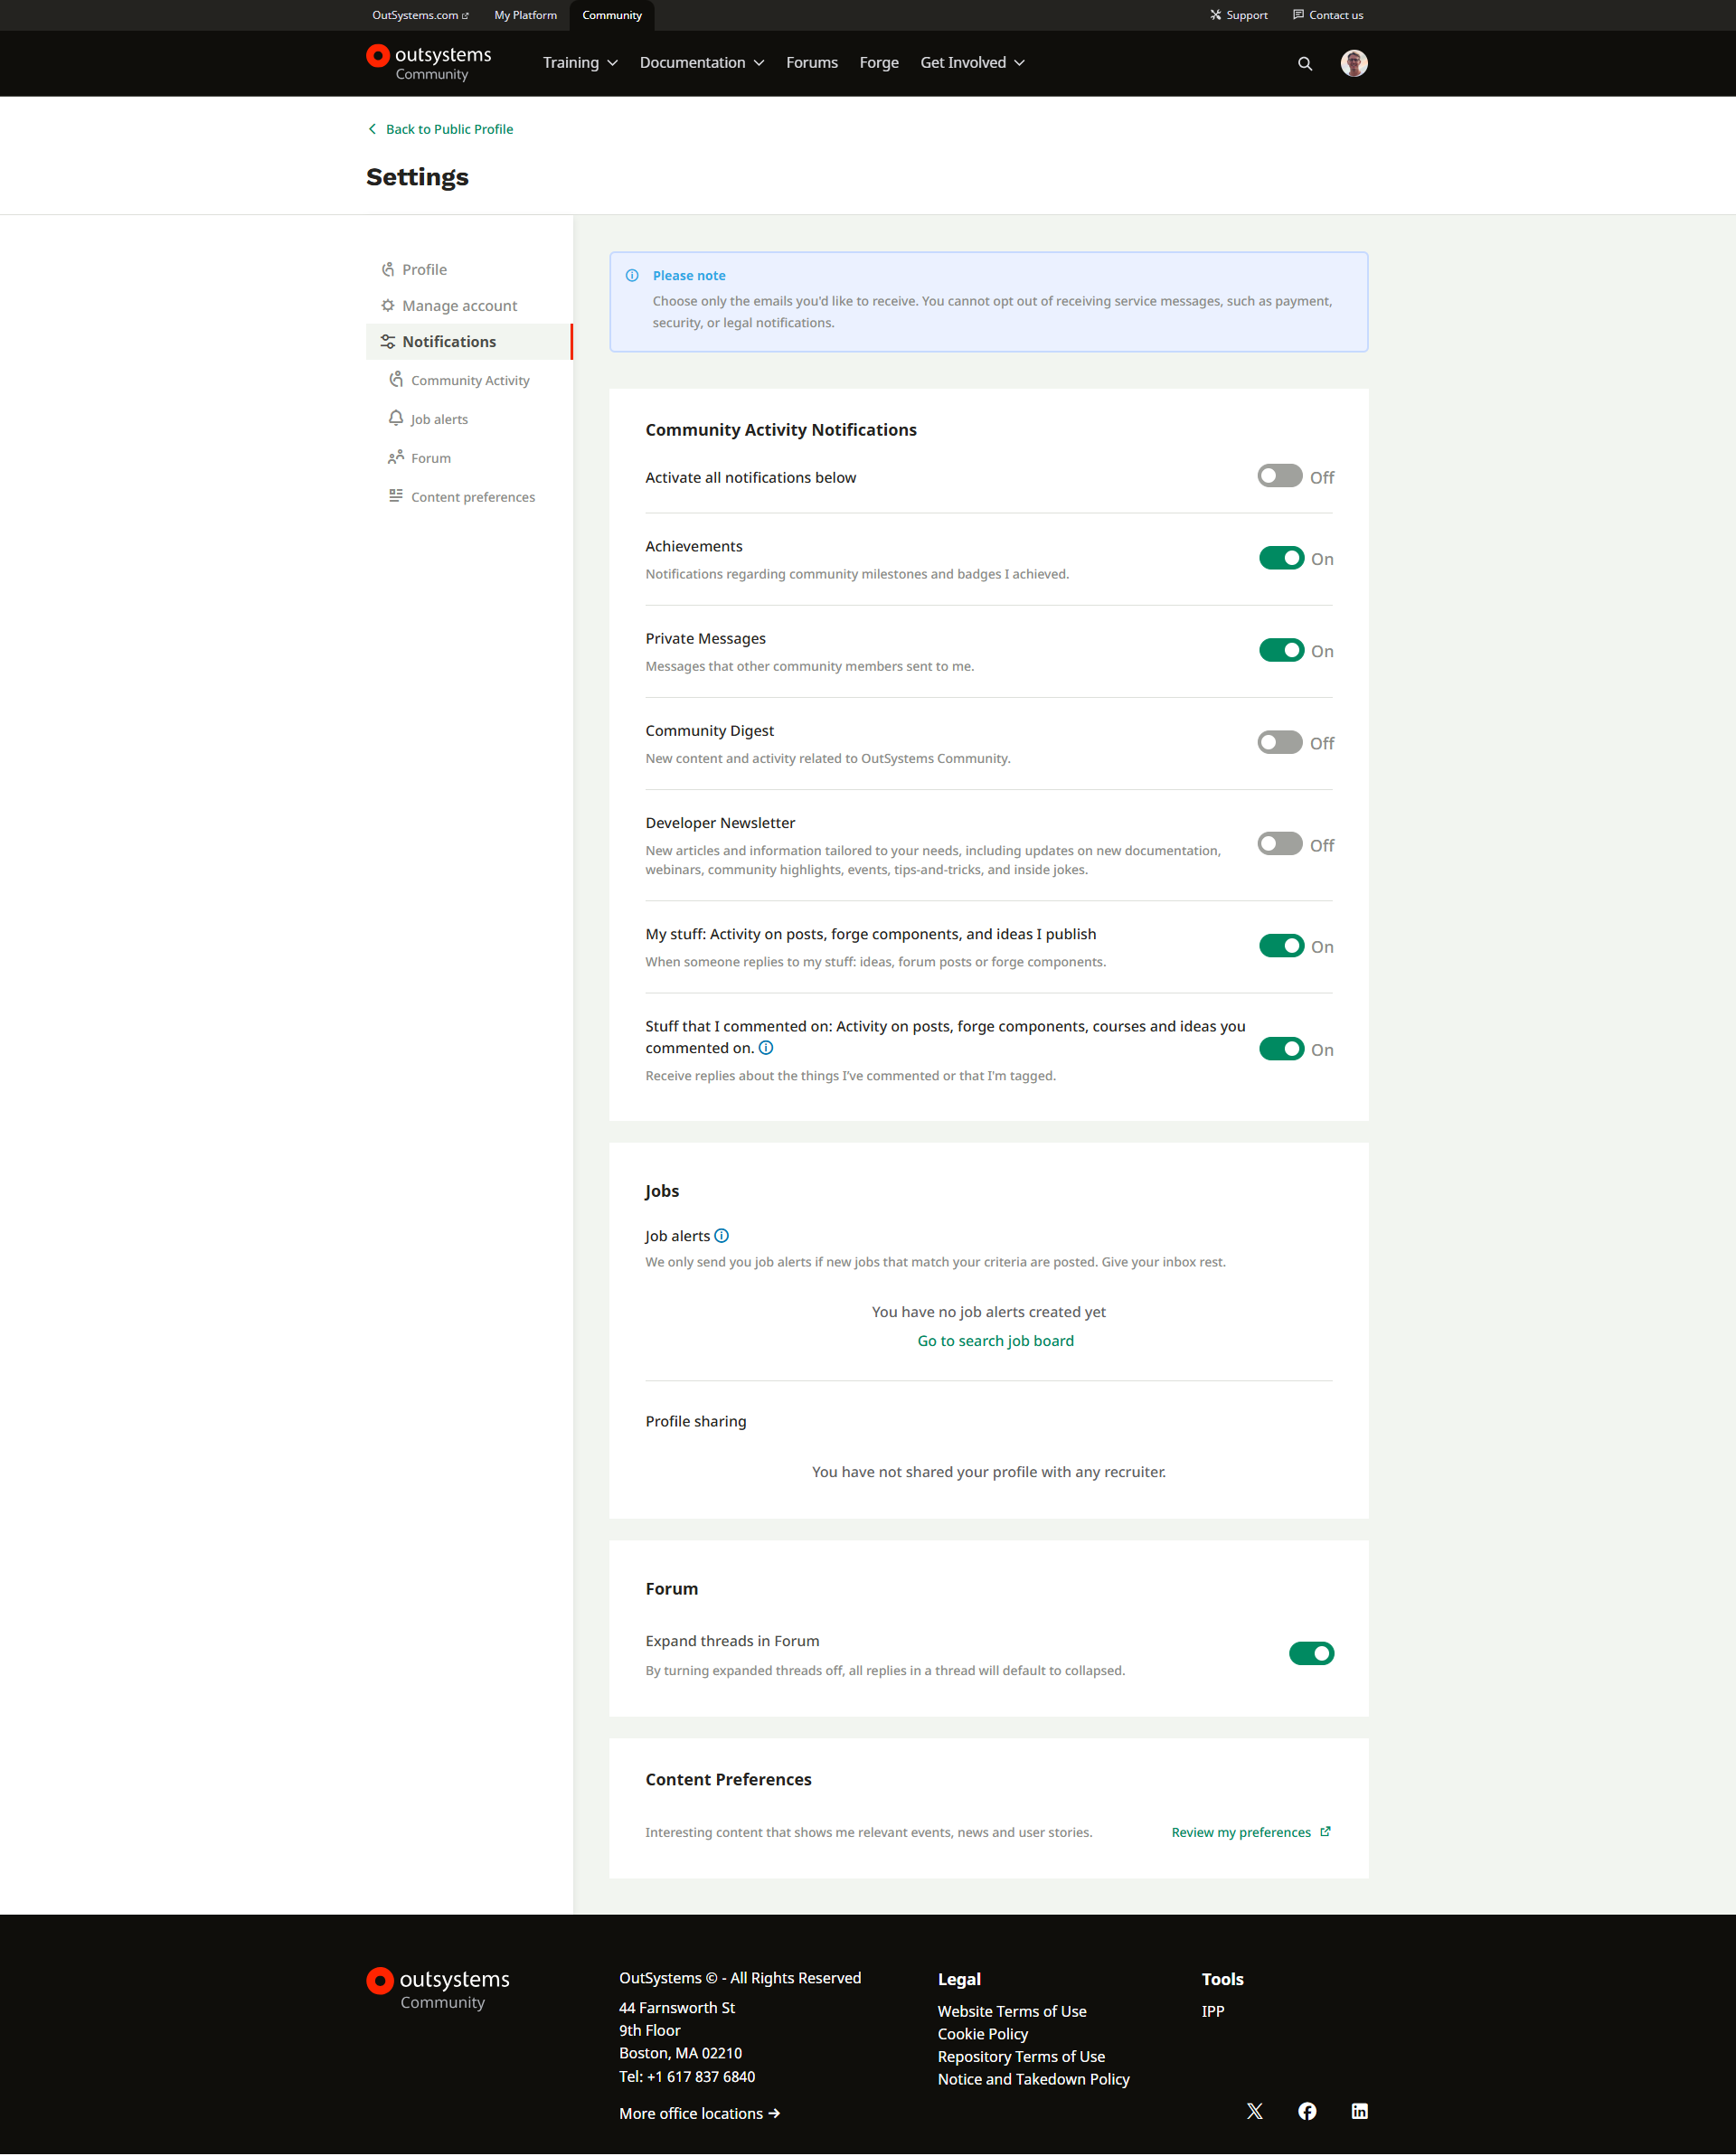The image size is (1736, 2156).
Task: Click the Job alerts bell in sidebar
Action: point(396,419)
